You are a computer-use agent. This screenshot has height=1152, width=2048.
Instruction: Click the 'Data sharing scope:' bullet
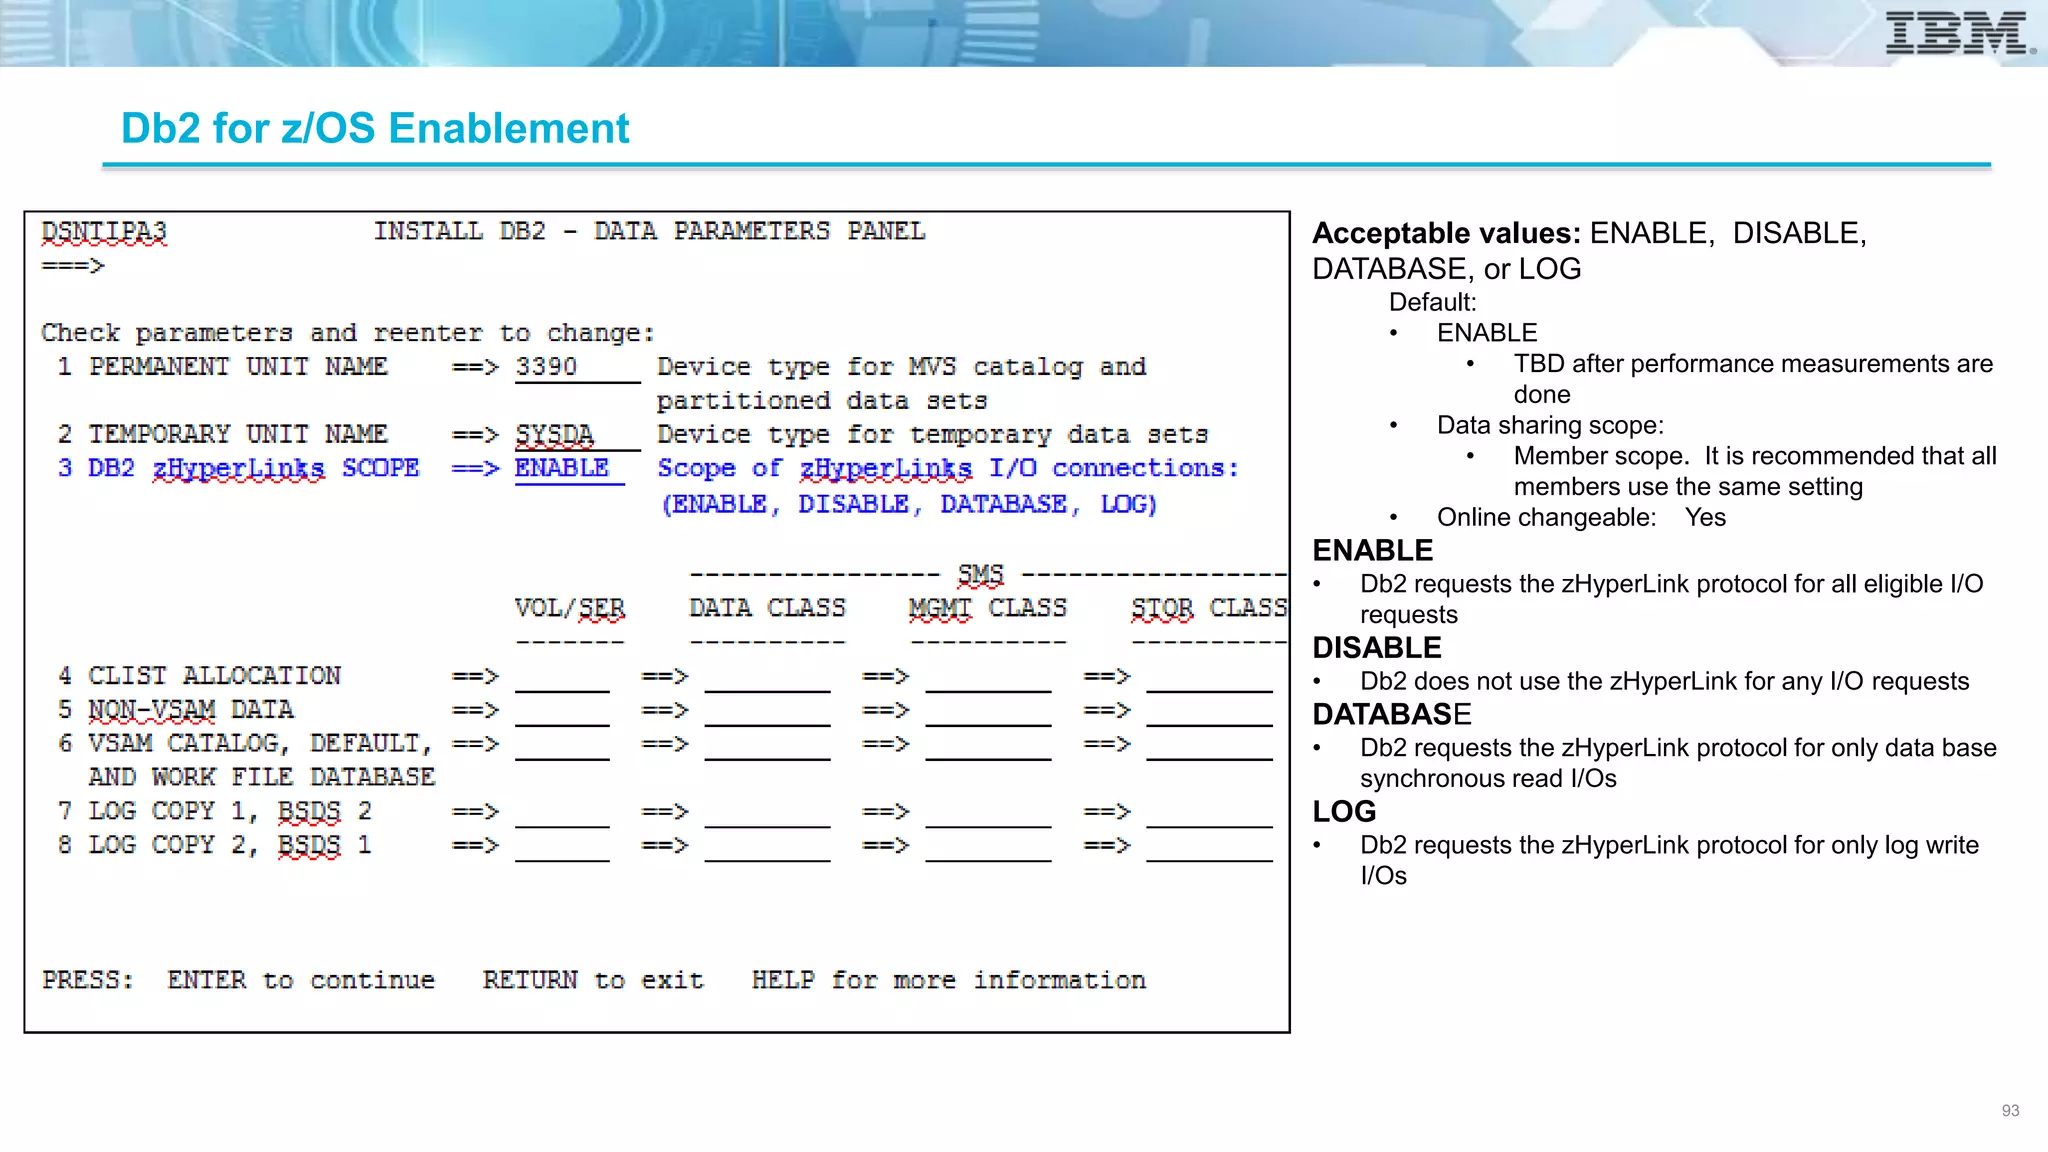coord(1551,425)
